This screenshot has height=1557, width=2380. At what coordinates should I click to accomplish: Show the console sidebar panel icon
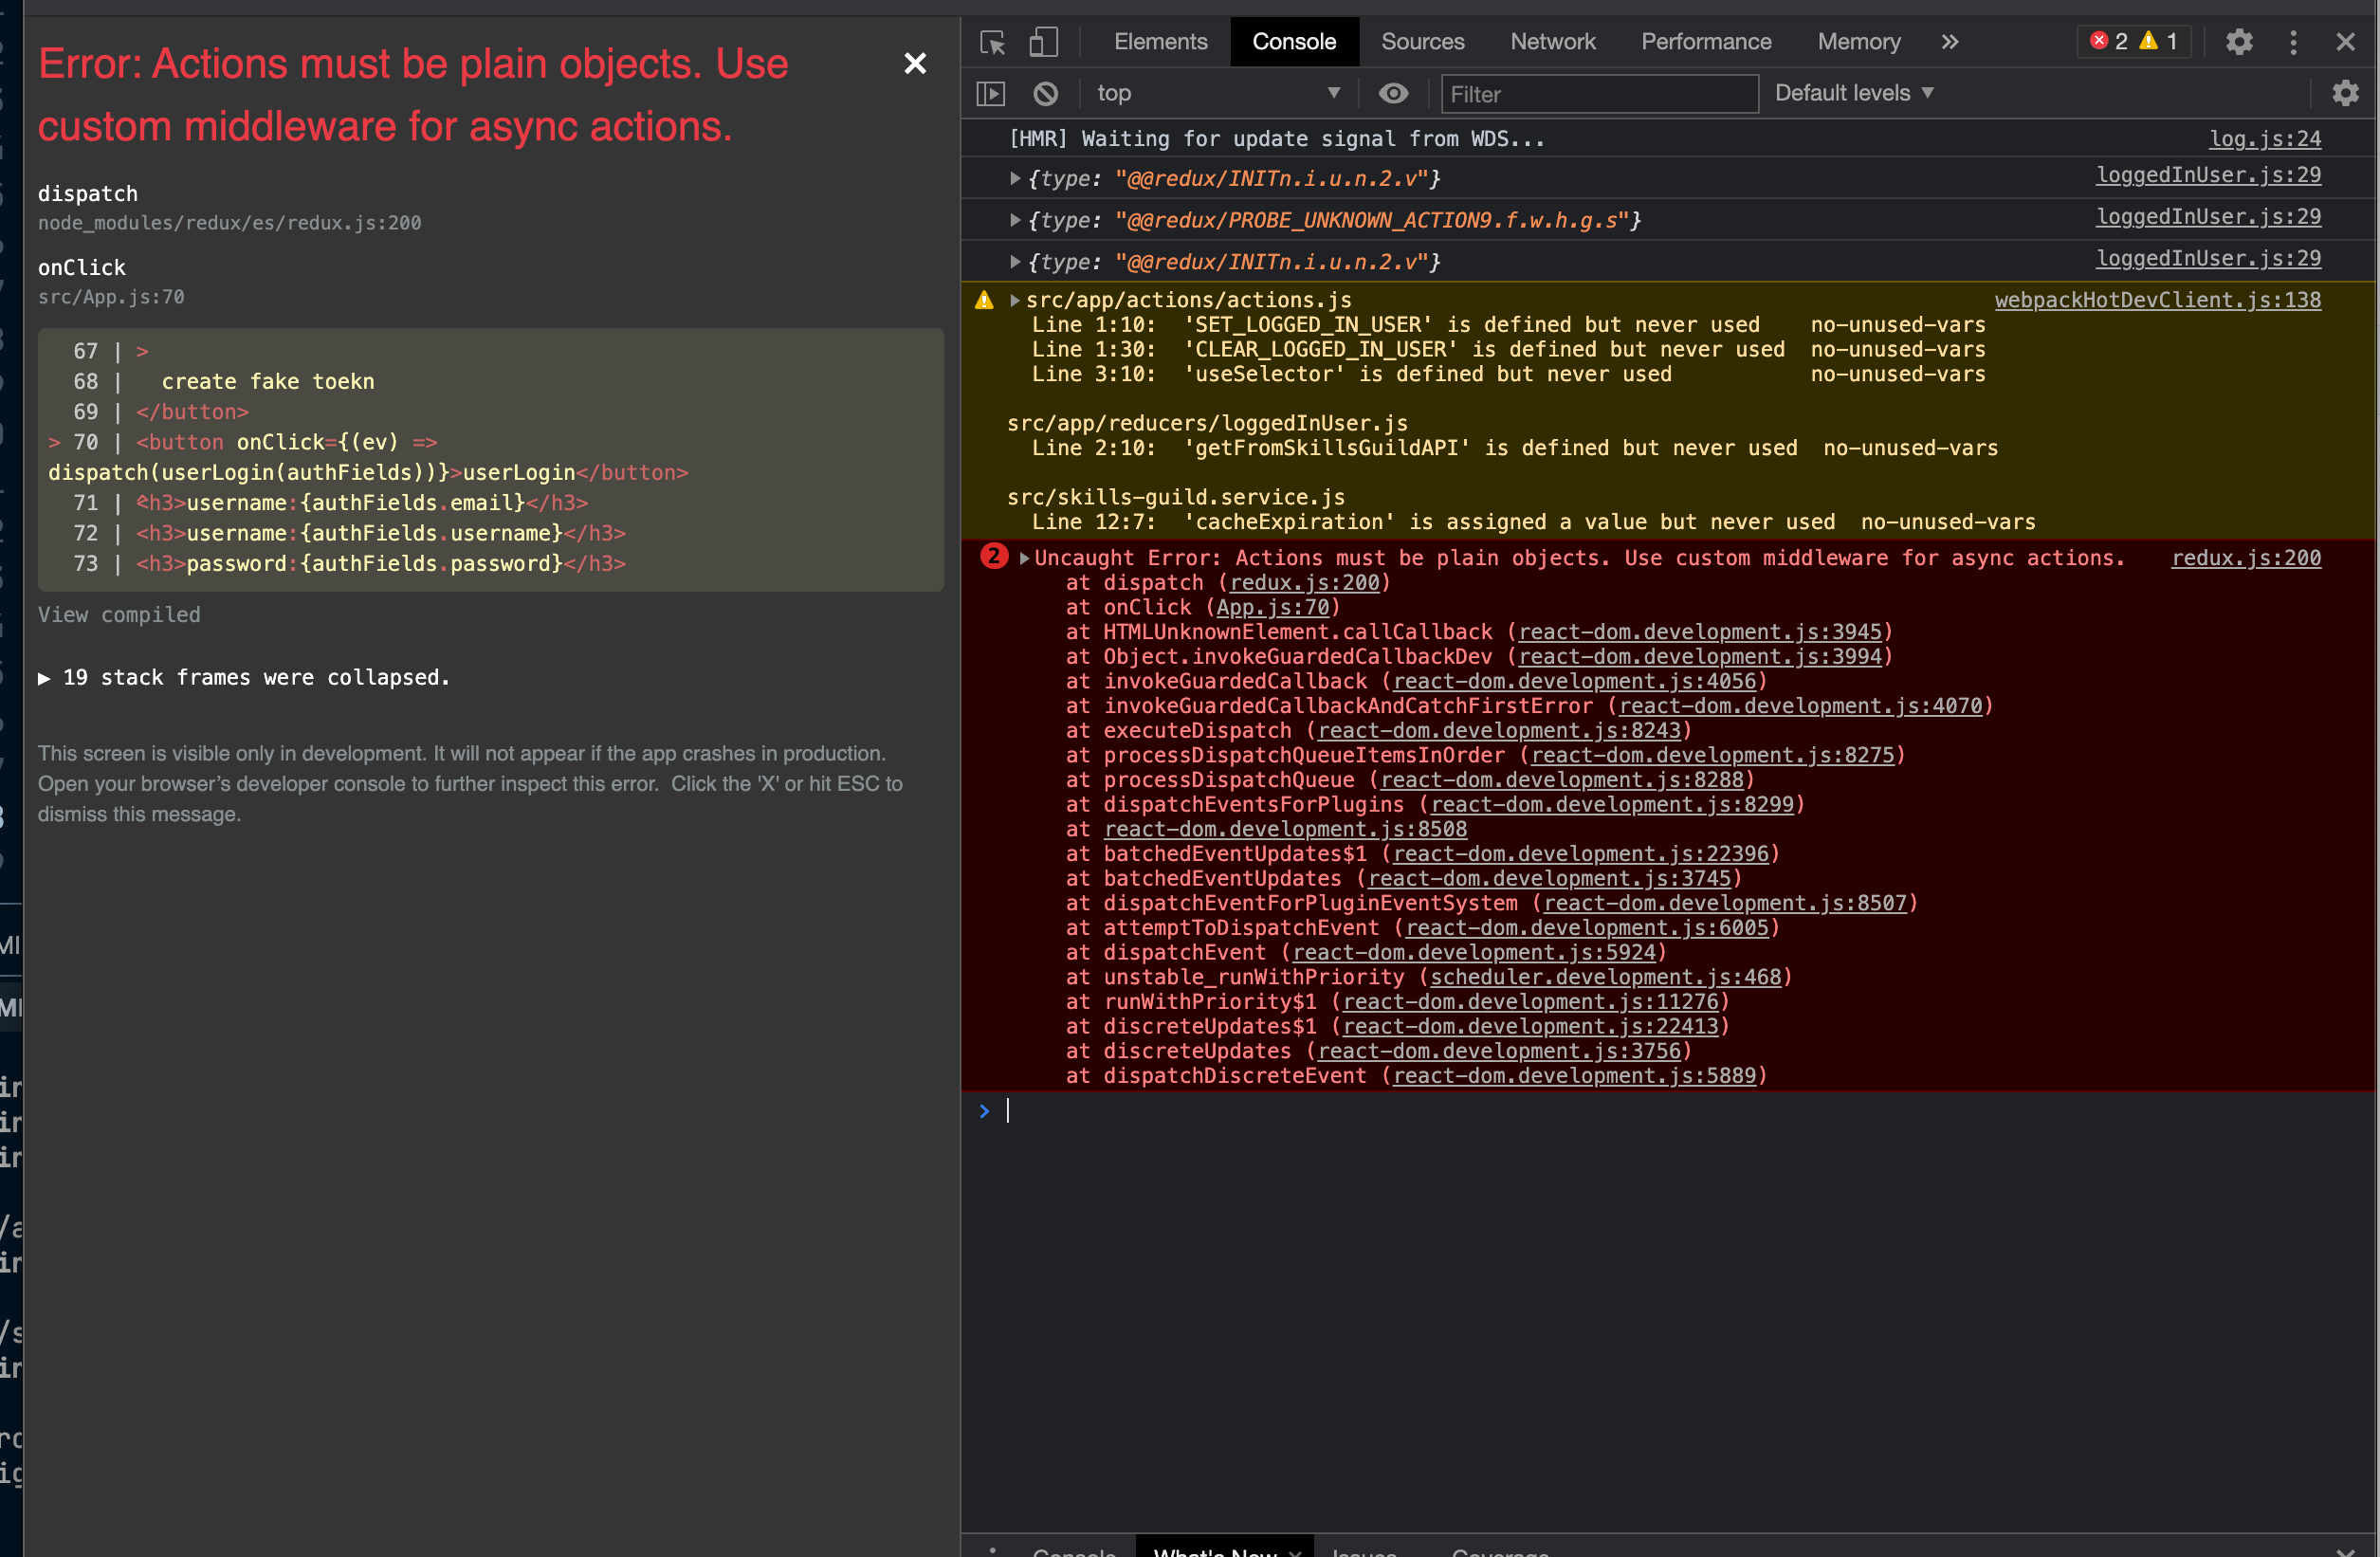point(990,94)
